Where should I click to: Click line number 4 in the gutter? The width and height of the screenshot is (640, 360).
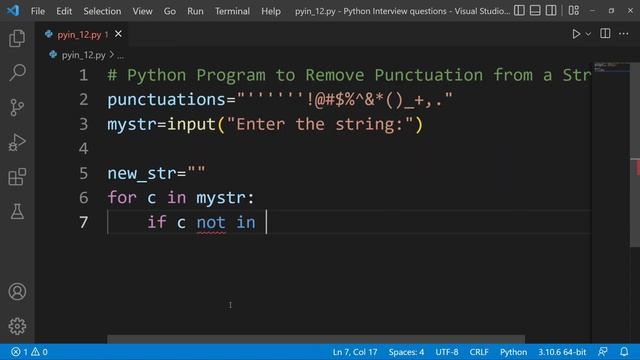point(84,149)
